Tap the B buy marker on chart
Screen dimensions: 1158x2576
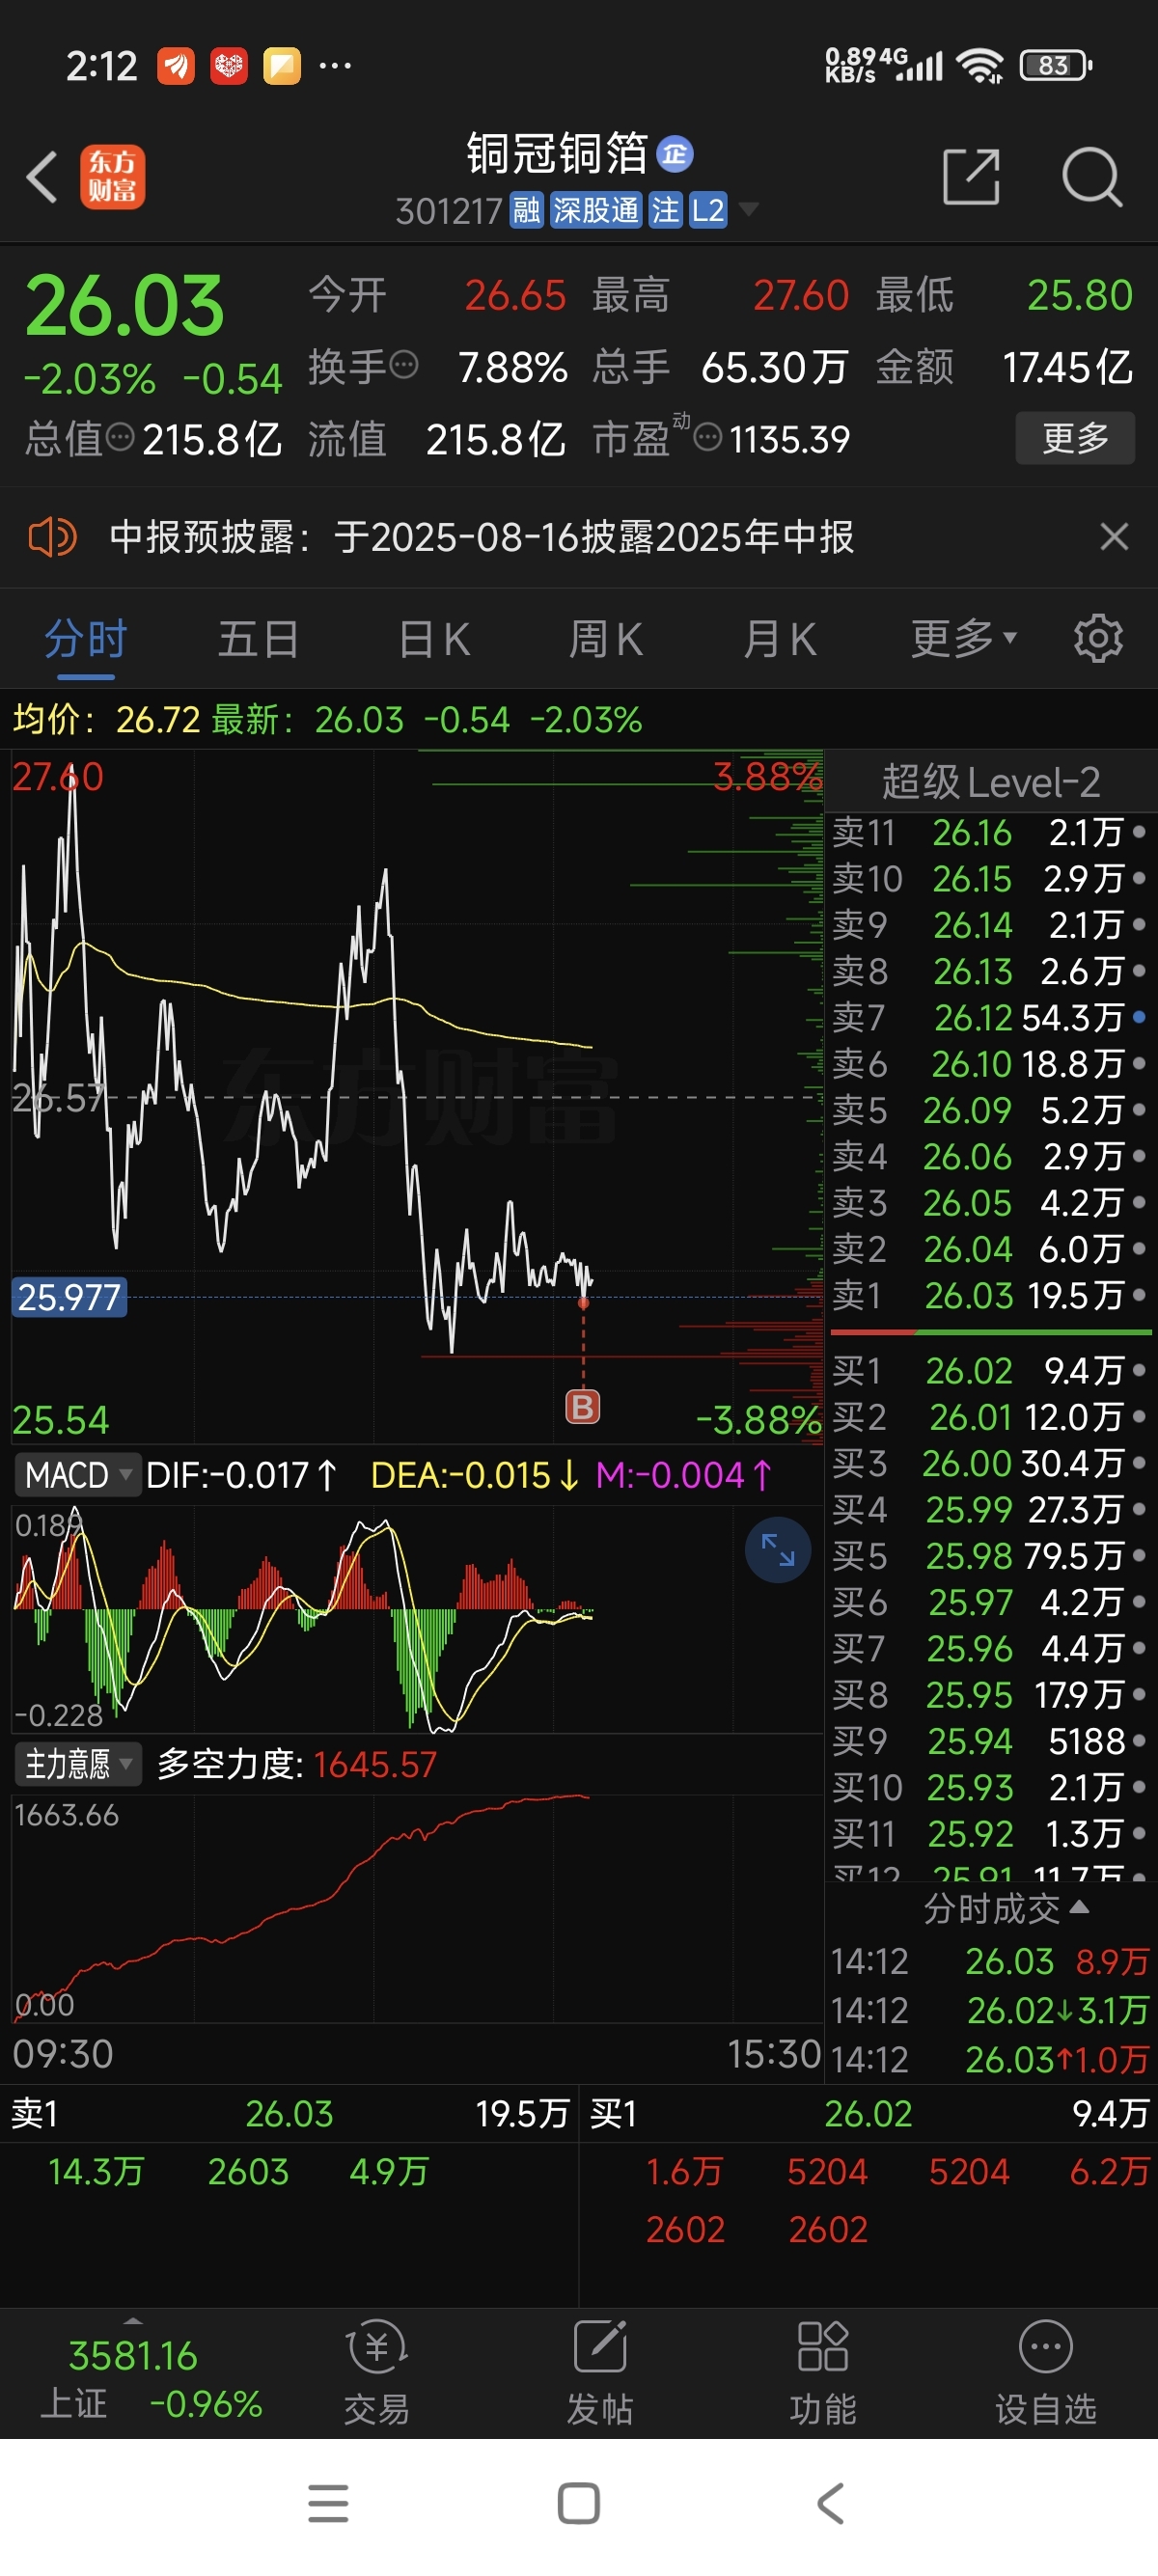tap(583, 1407)
